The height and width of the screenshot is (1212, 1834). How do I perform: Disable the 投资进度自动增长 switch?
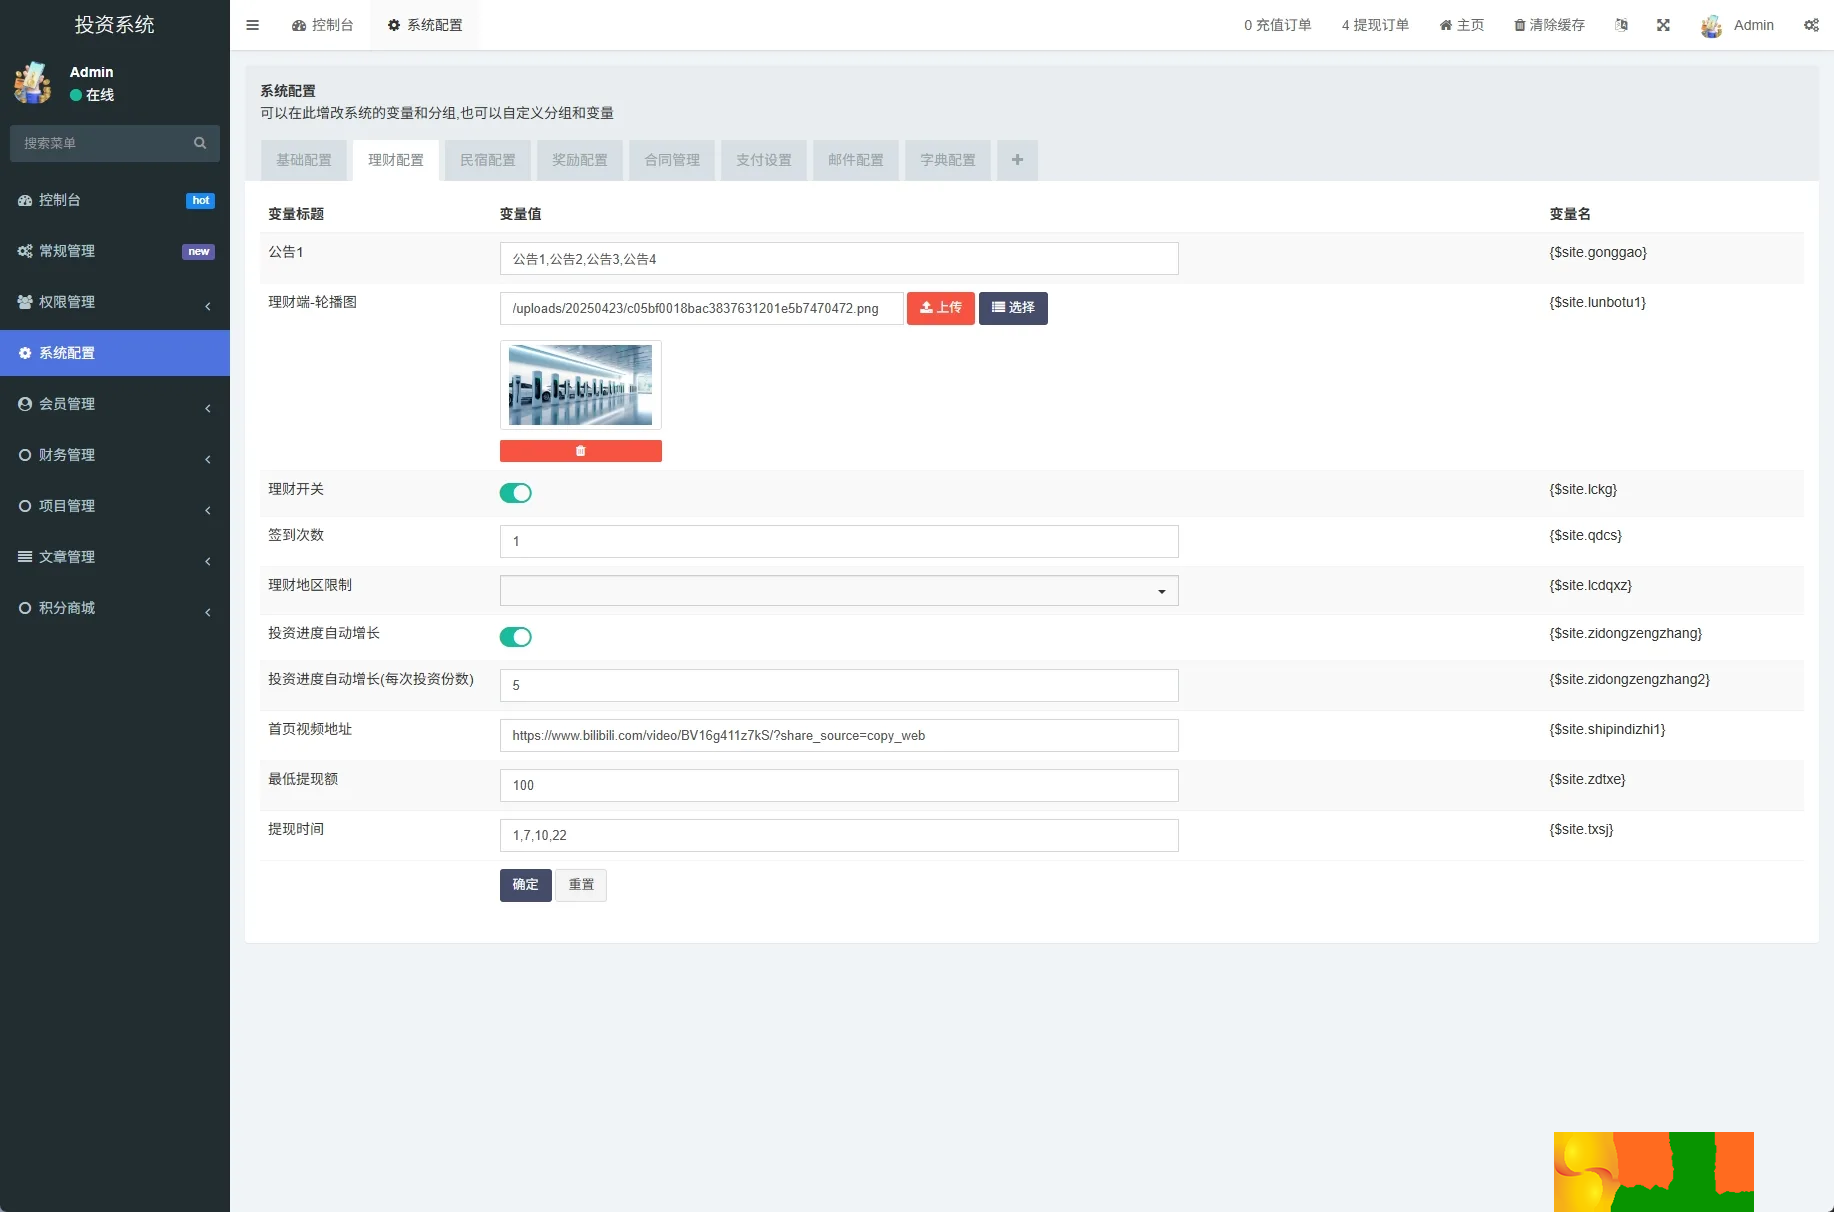(x=516, y=637)
